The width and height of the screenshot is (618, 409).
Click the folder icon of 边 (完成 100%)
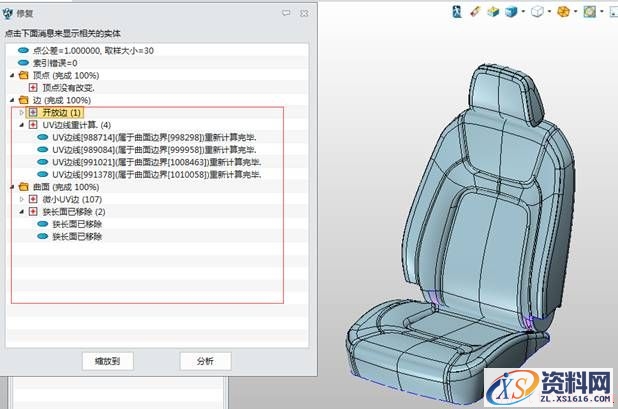click(x=24, y=100)
